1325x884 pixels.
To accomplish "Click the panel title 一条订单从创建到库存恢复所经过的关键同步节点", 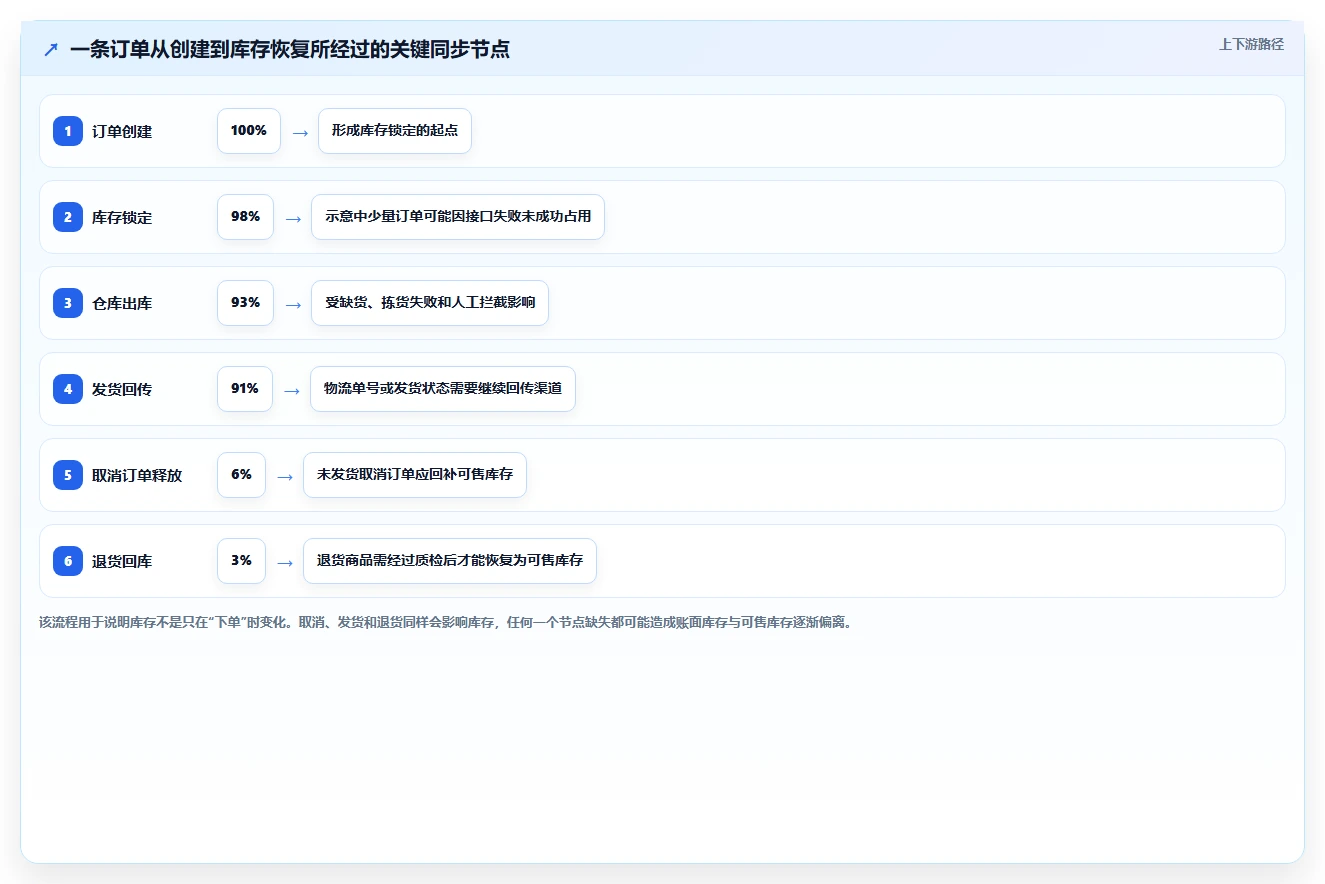I will pyautogui.click(x=290, y=50).
